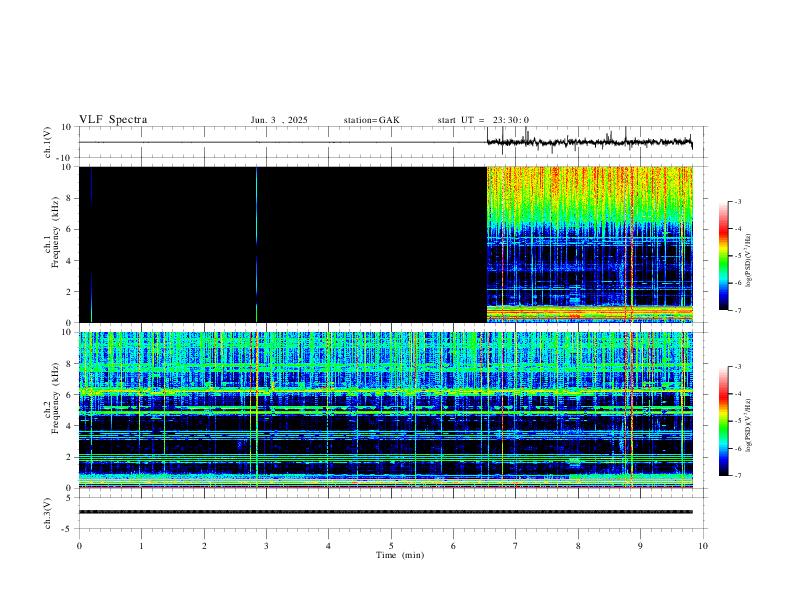Click the ch.2 color bar label '-7'
This screenshot has height=612, width=792.
[737, 476]
